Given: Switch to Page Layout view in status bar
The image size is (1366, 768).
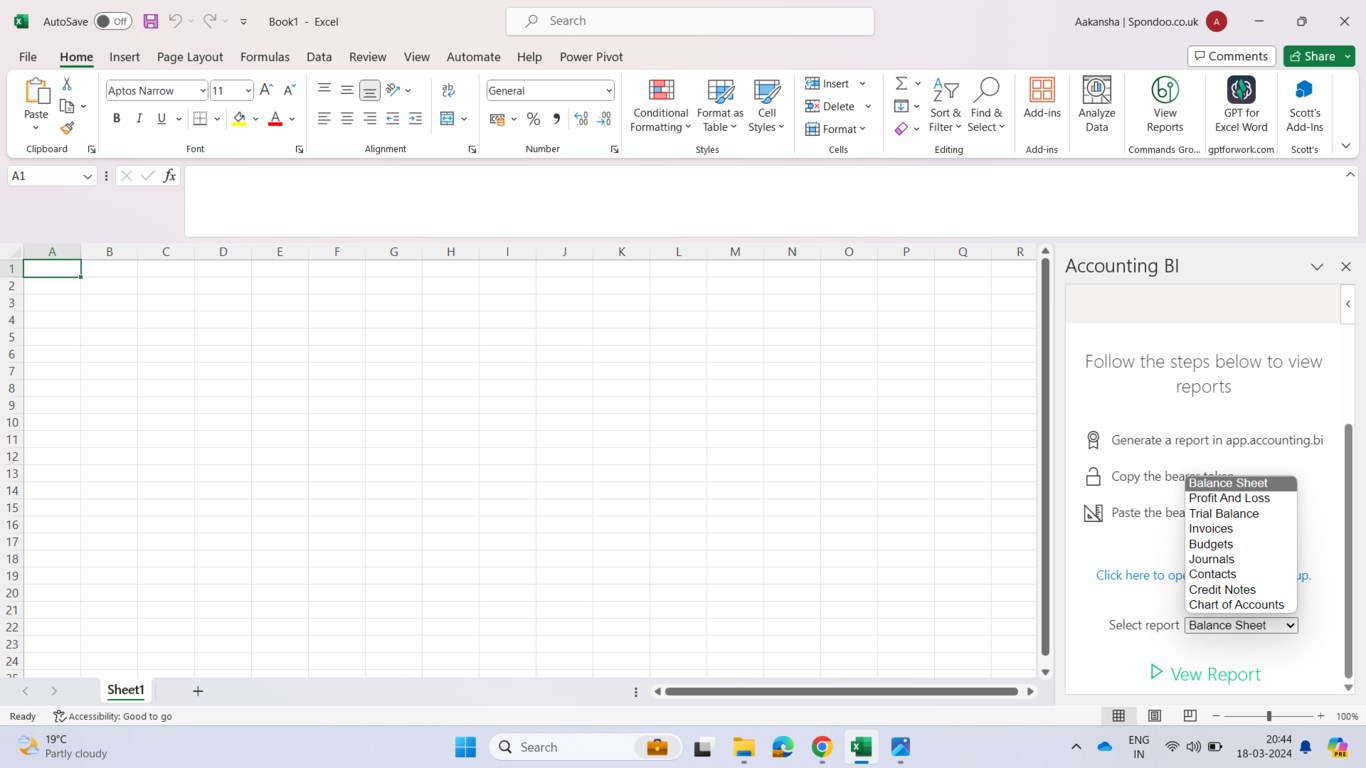Looking at the screenshot, I should [x=1154, y=716].
